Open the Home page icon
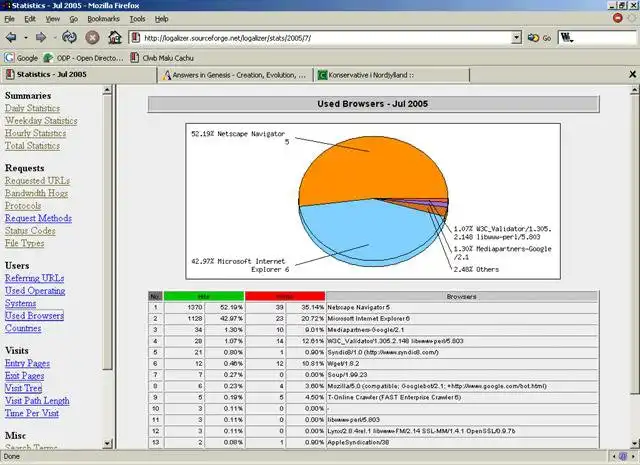The width and height of the screenshot is (640, 465). [x=115, y=38]
